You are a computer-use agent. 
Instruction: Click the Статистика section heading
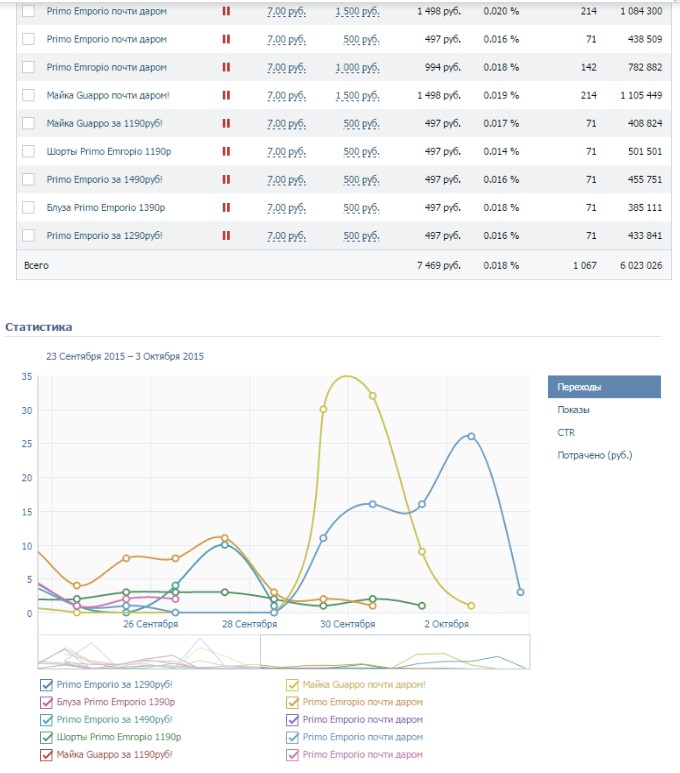coord(38,327)
